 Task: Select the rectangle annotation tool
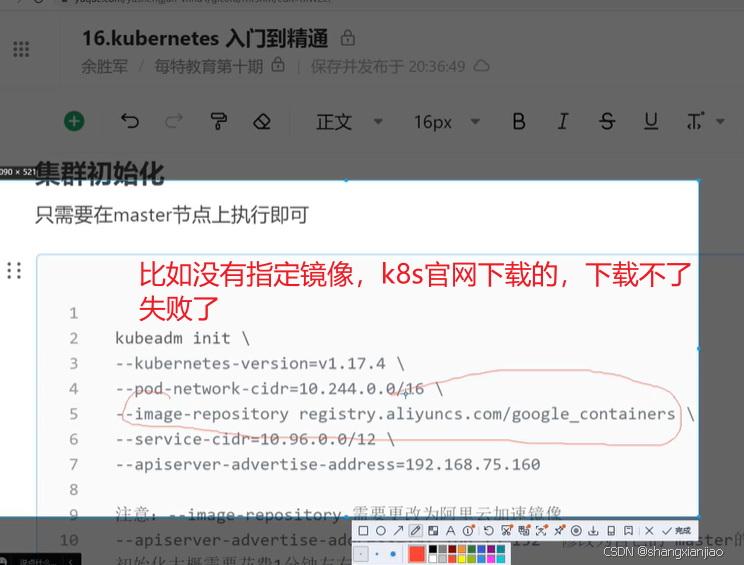pos(363,530)
